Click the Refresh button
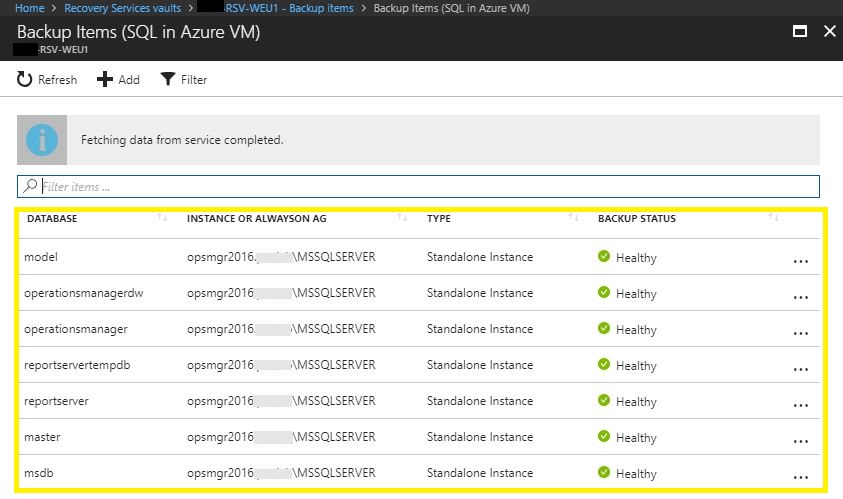 coord(47,80)
